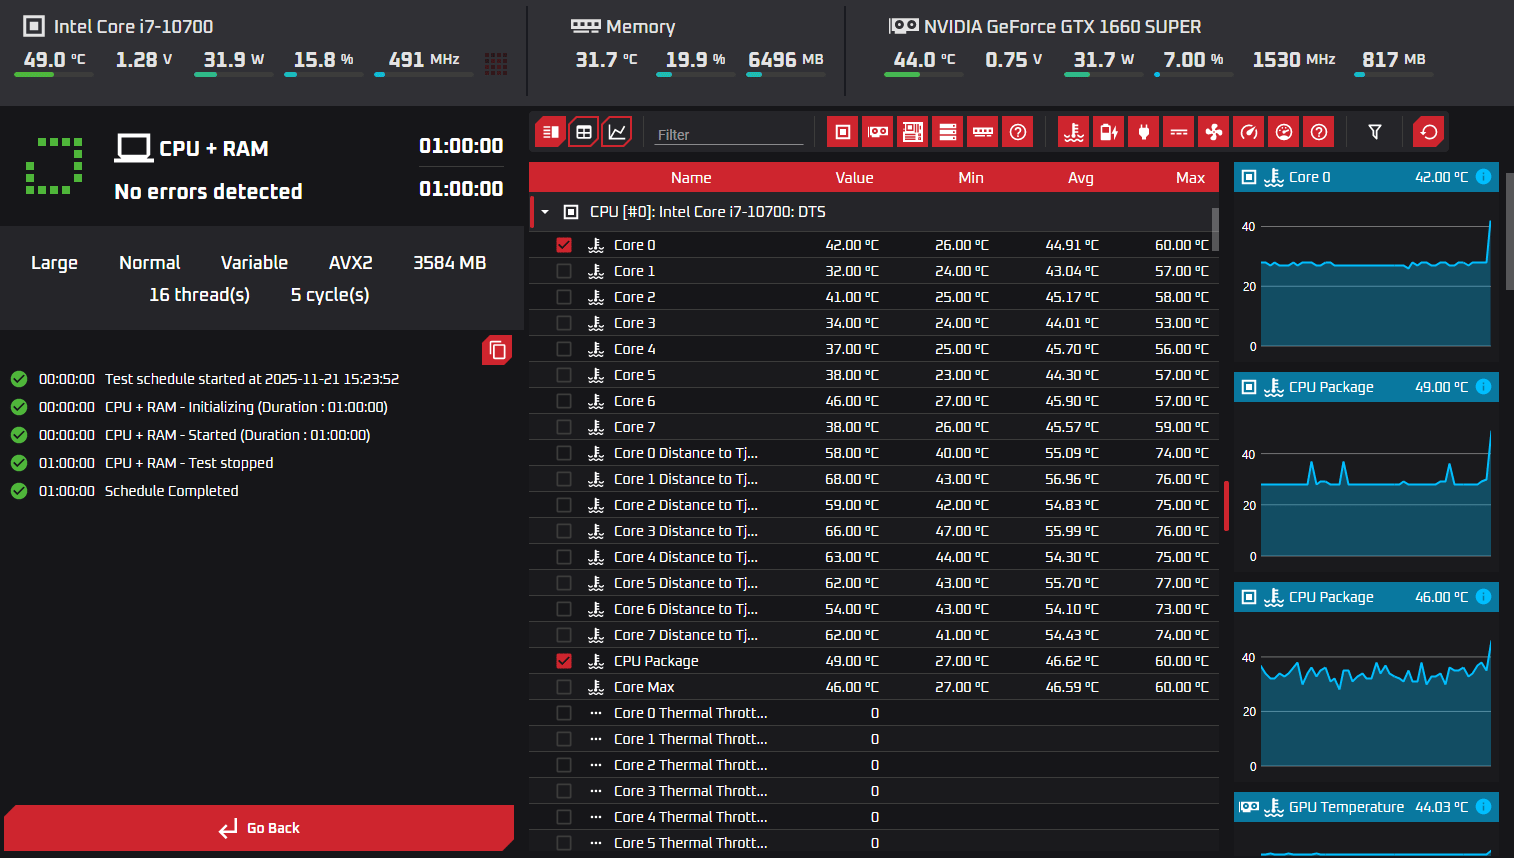This screenshot has height=858, width=1514.
Task: Switch to the graph-only view icon
Action: click(x=617, y=132)
